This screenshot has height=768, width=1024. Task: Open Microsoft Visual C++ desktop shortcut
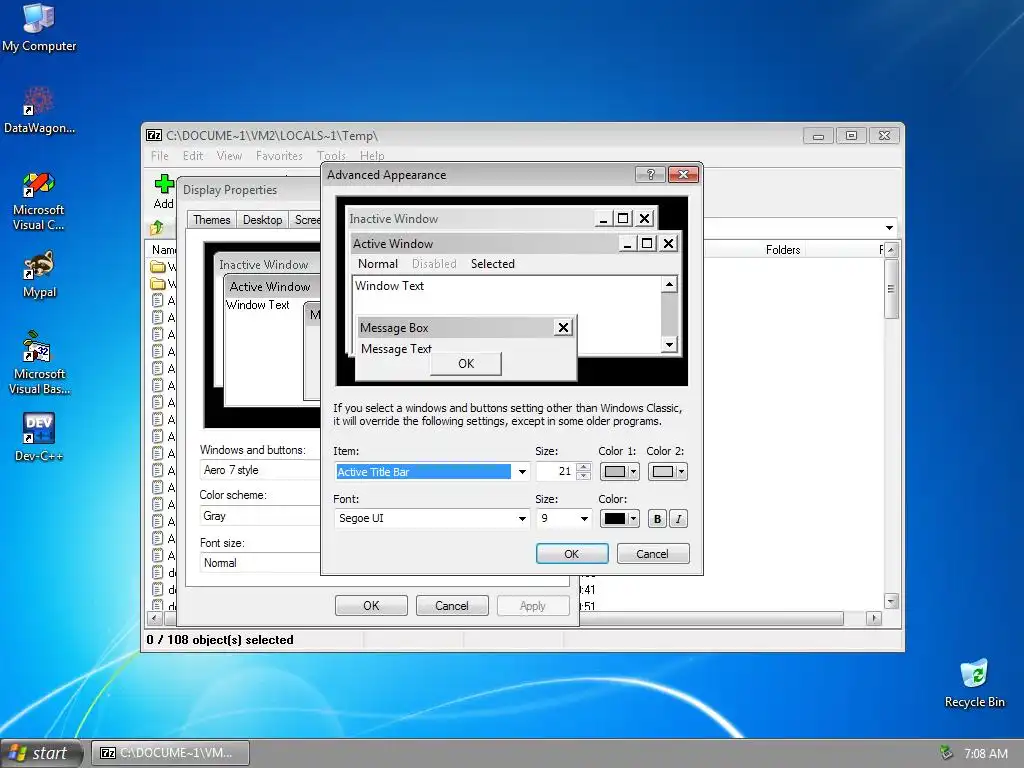tap(39, 201)
